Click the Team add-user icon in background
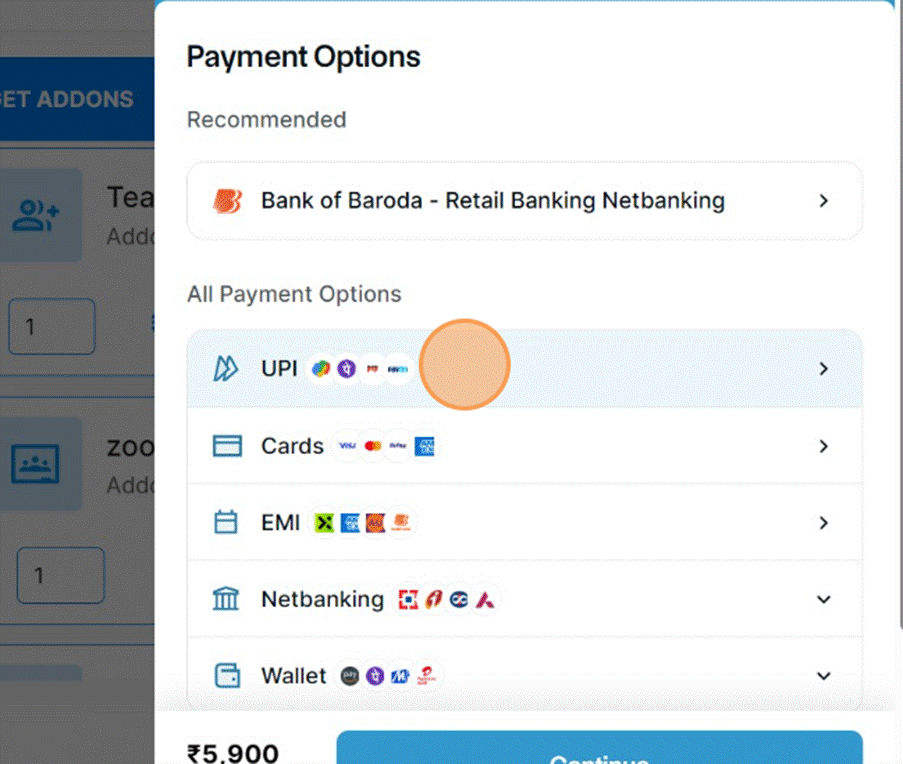The height and width of the screenshot is (764, 903). (37, 215)
